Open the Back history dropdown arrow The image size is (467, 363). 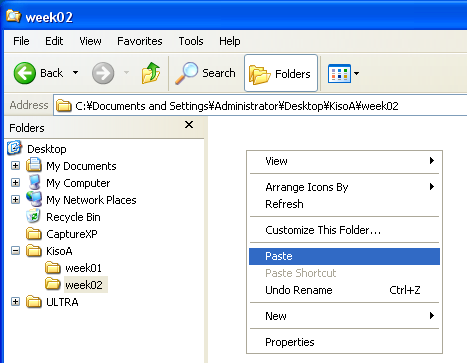[x=76, y=73]
